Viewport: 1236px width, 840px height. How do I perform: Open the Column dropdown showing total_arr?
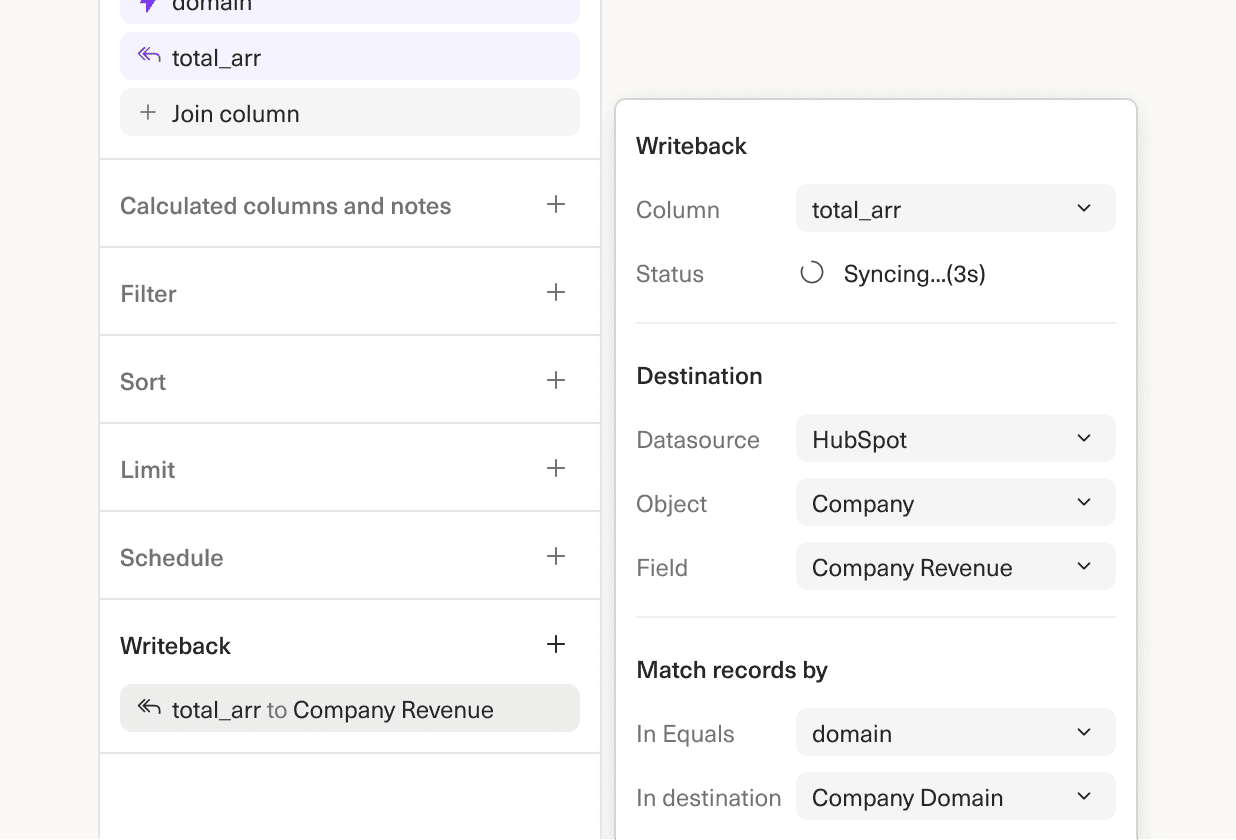tap(955, 208)
